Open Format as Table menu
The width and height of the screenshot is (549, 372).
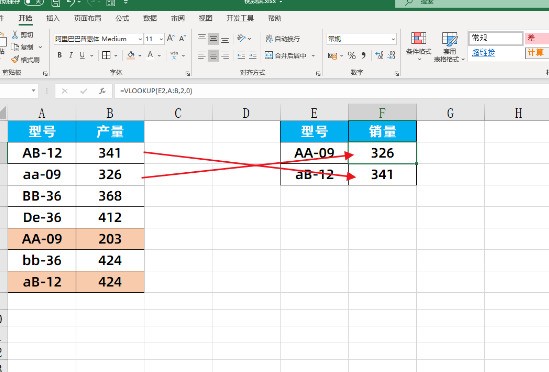[450, 47]
